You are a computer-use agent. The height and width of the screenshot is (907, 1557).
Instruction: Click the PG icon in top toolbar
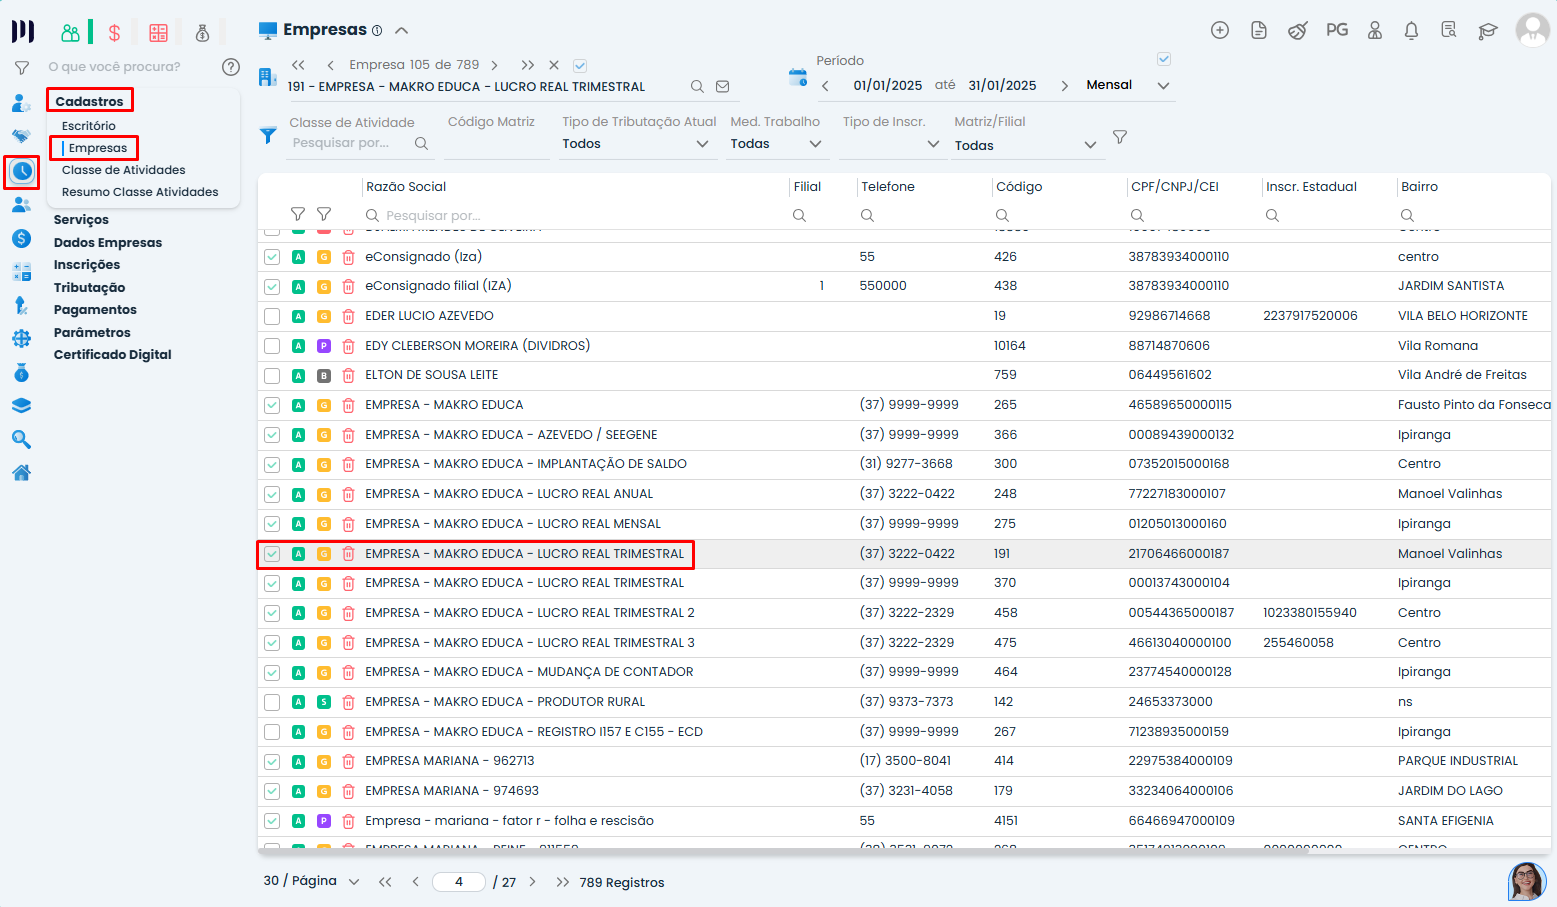coord(1337,30)
